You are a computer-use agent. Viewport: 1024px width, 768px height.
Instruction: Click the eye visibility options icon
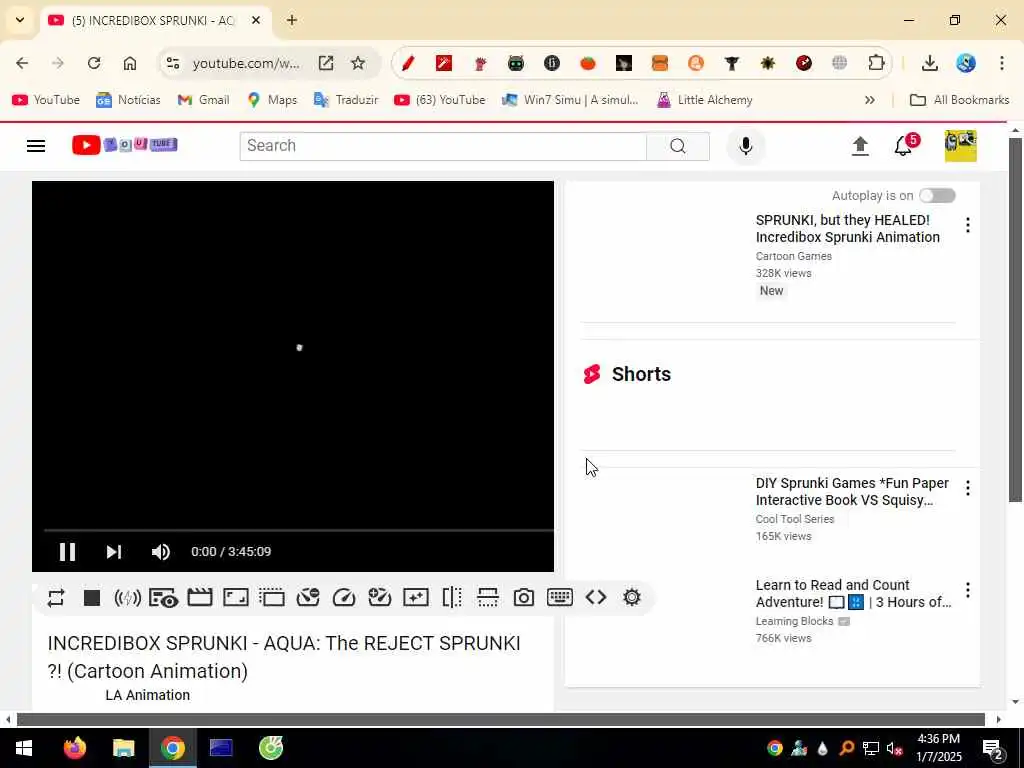tap(163, 598)
